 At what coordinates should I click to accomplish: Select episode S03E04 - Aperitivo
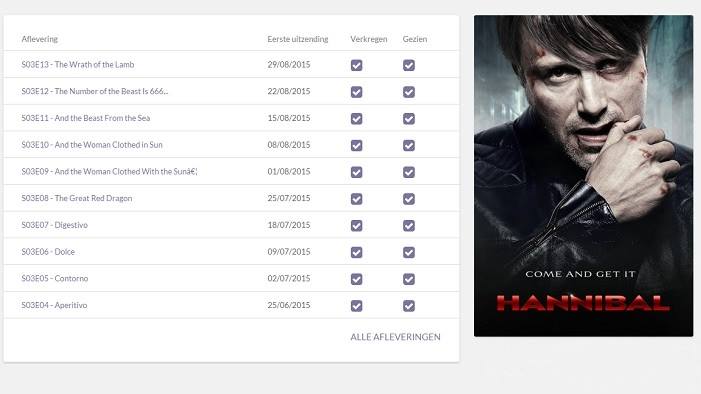pyautogui.click(x=54, y=305)
